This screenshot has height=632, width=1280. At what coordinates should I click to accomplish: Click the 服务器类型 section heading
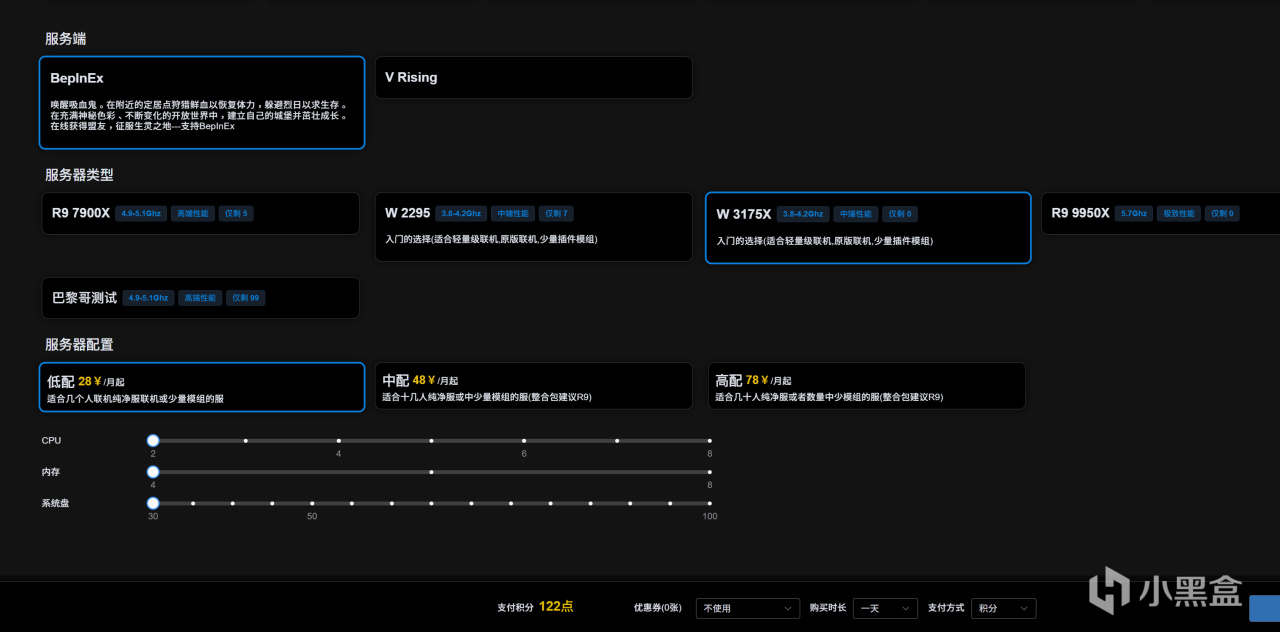[79, 174]
